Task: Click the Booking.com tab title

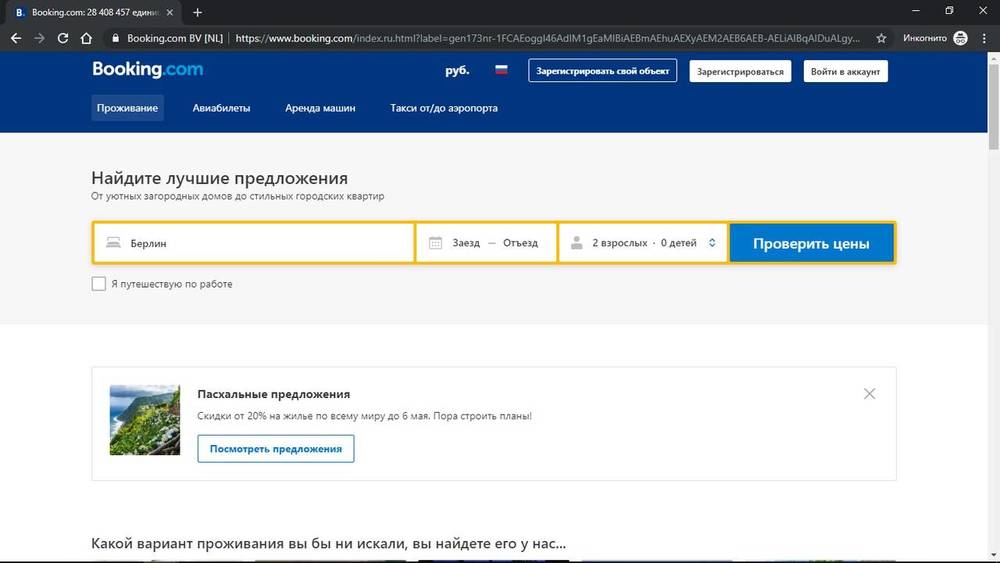Action: coord(94,12)
